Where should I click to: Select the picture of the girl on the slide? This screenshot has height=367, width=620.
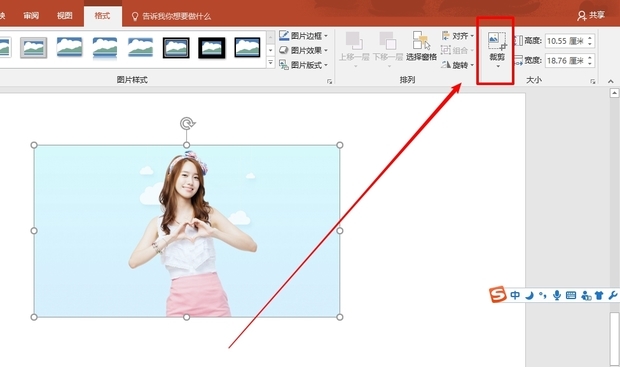pos(187,231)
